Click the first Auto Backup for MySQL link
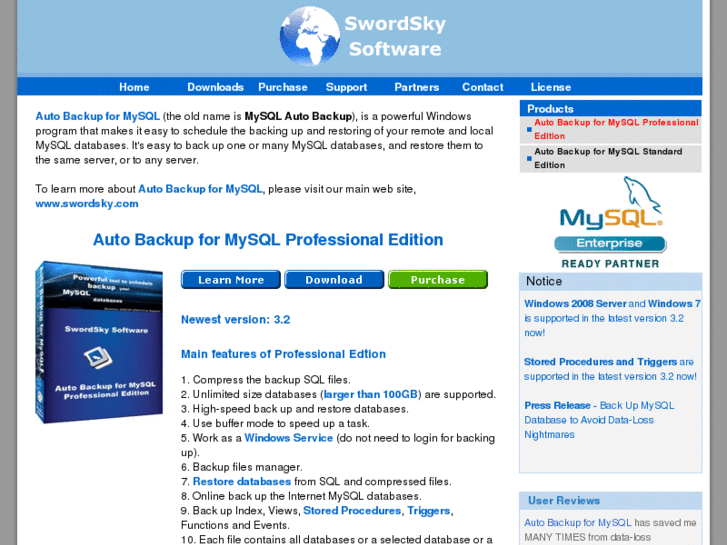The height and width of the screenshot is (545, 727). point(97,116)
